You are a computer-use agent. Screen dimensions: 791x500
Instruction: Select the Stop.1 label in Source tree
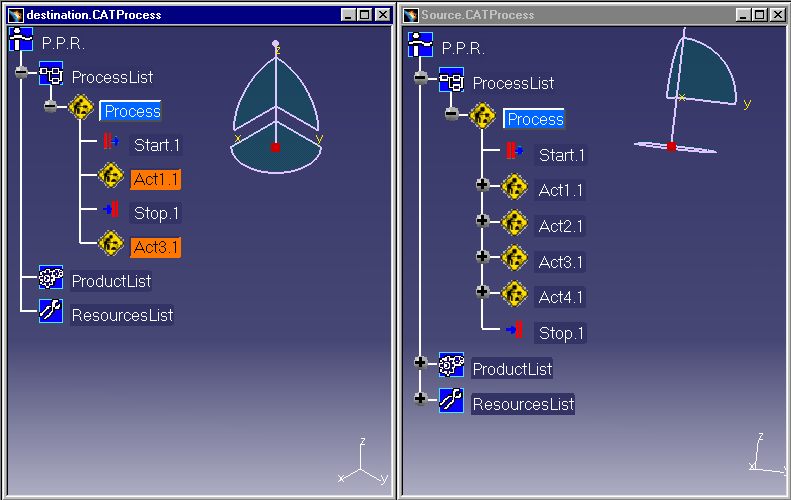[561, 333]
